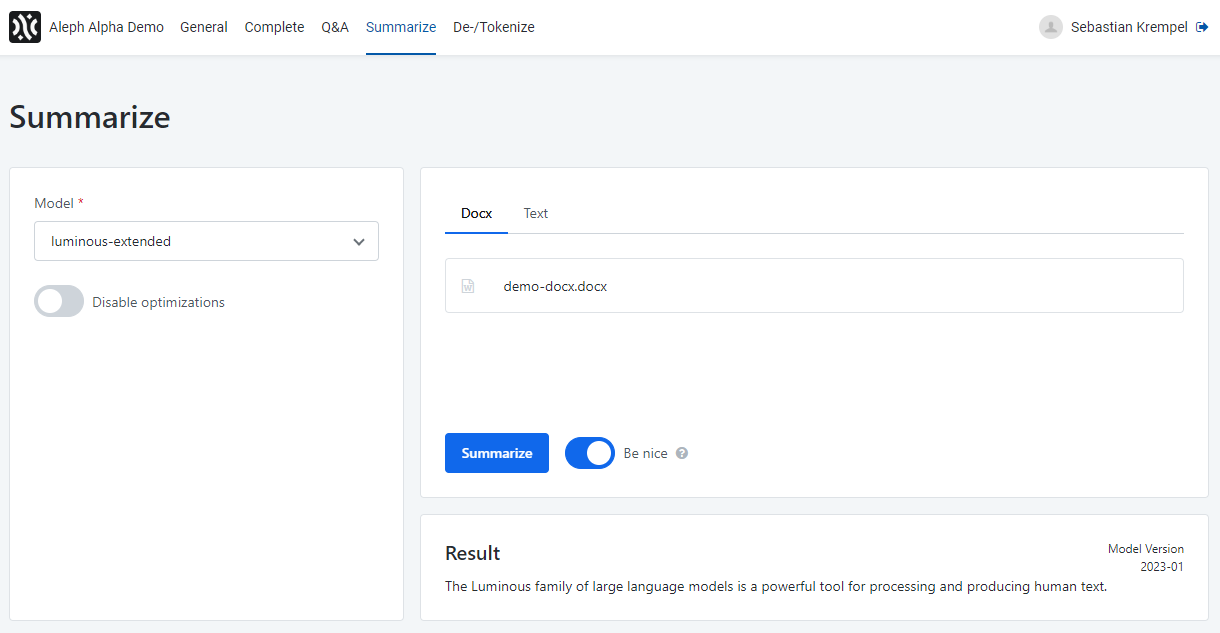Click the Sebastian Krempel username
The image size is (1220, 633).
coord(1129,27)
